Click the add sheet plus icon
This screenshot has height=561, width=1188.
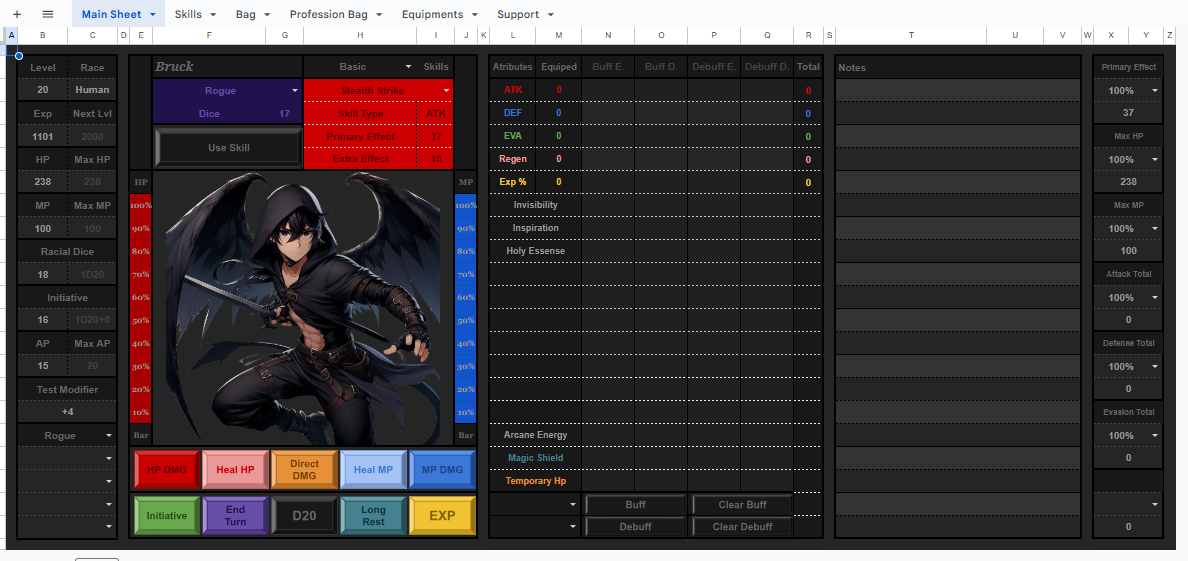point(17,14)
